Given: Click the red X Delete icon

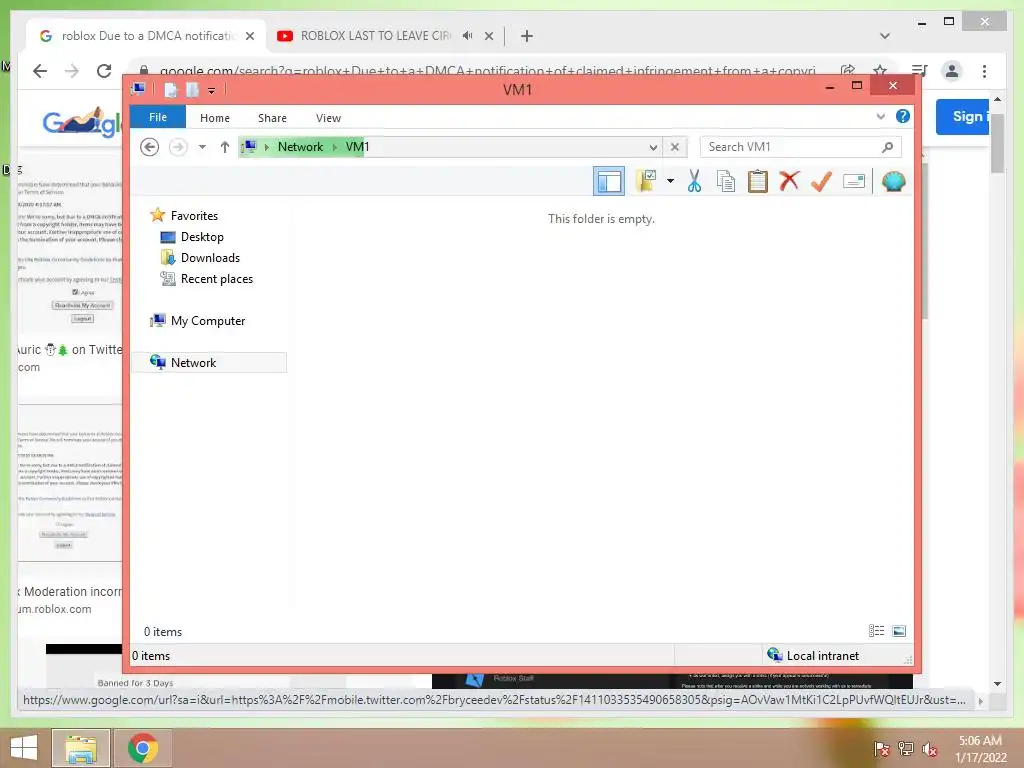Looking at the screenshot, I should 789,181.
